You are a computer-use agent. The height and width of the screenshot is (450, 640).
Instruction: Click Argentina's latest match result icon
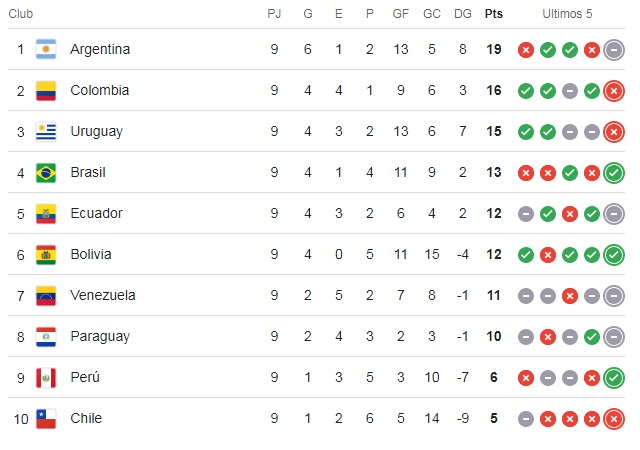614,49
